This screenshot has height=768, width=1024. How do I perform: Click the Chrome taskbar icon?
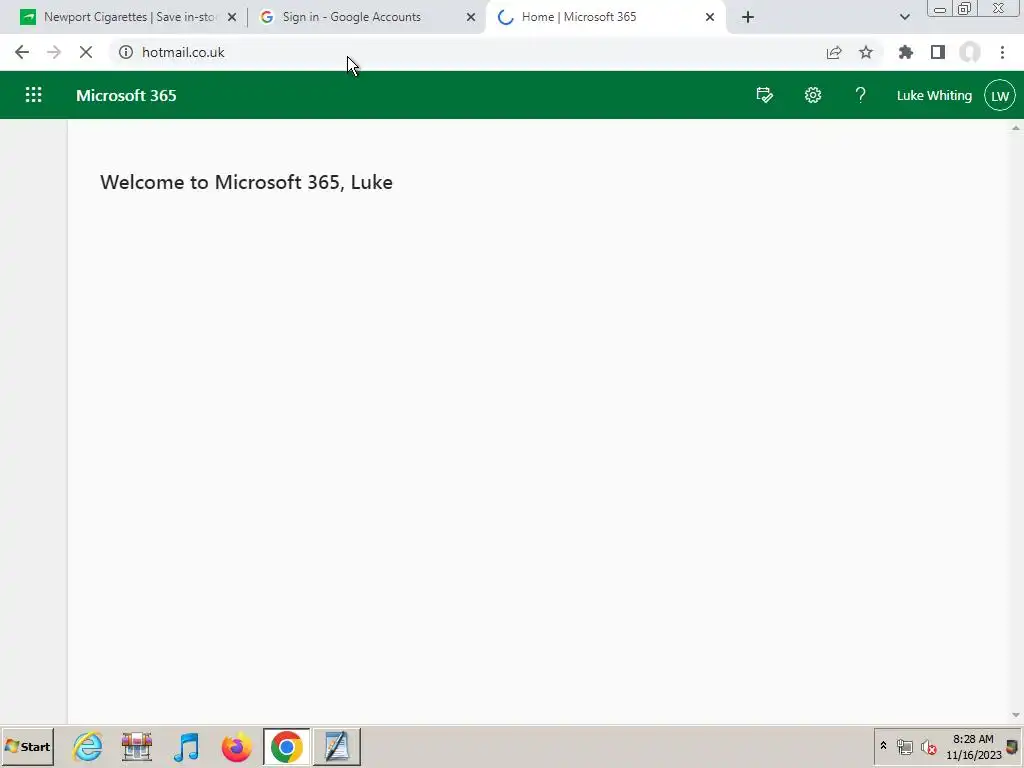(x=287, y=746)
